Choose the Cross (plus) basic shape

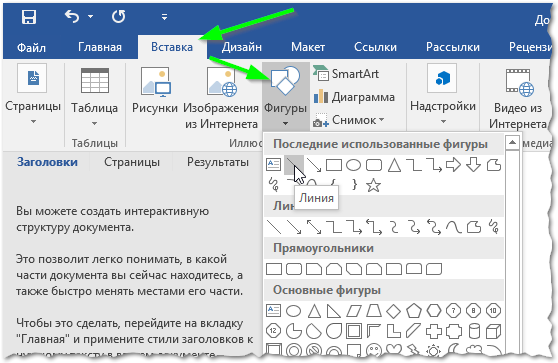(434, 331)
